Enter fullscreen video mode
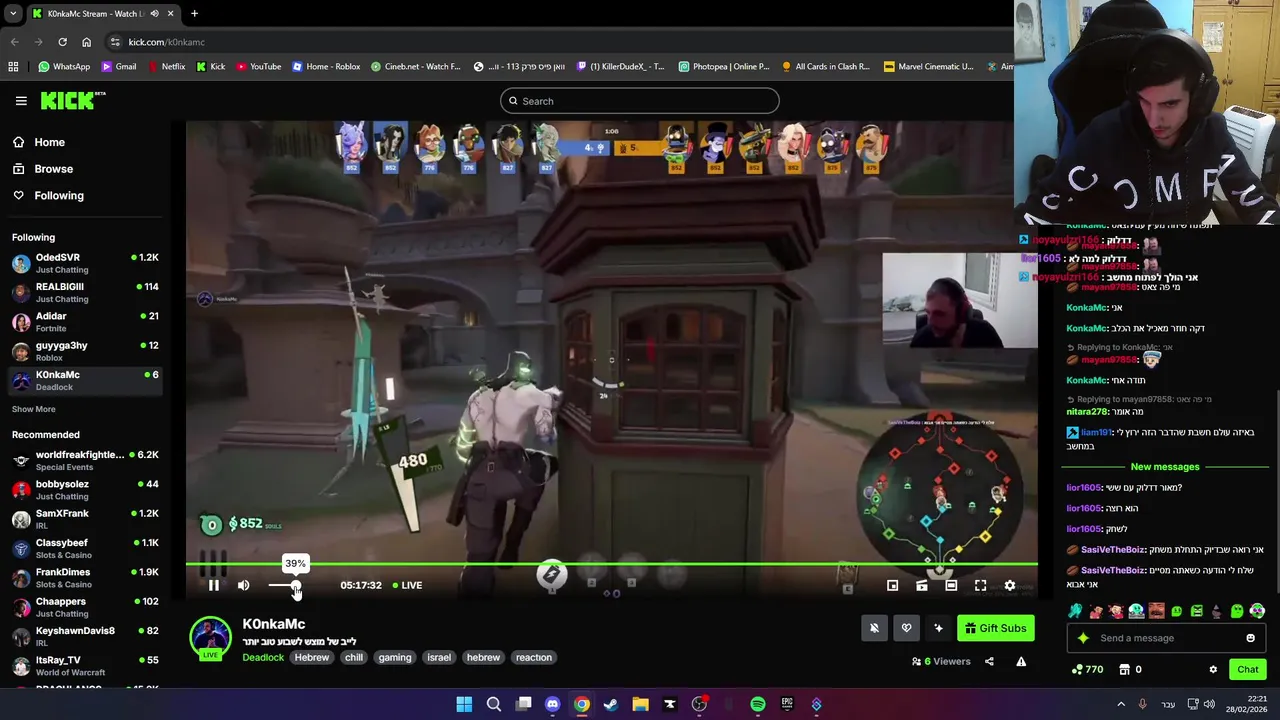This screenshot has height=720, width=1280. [x=980, y=586]
